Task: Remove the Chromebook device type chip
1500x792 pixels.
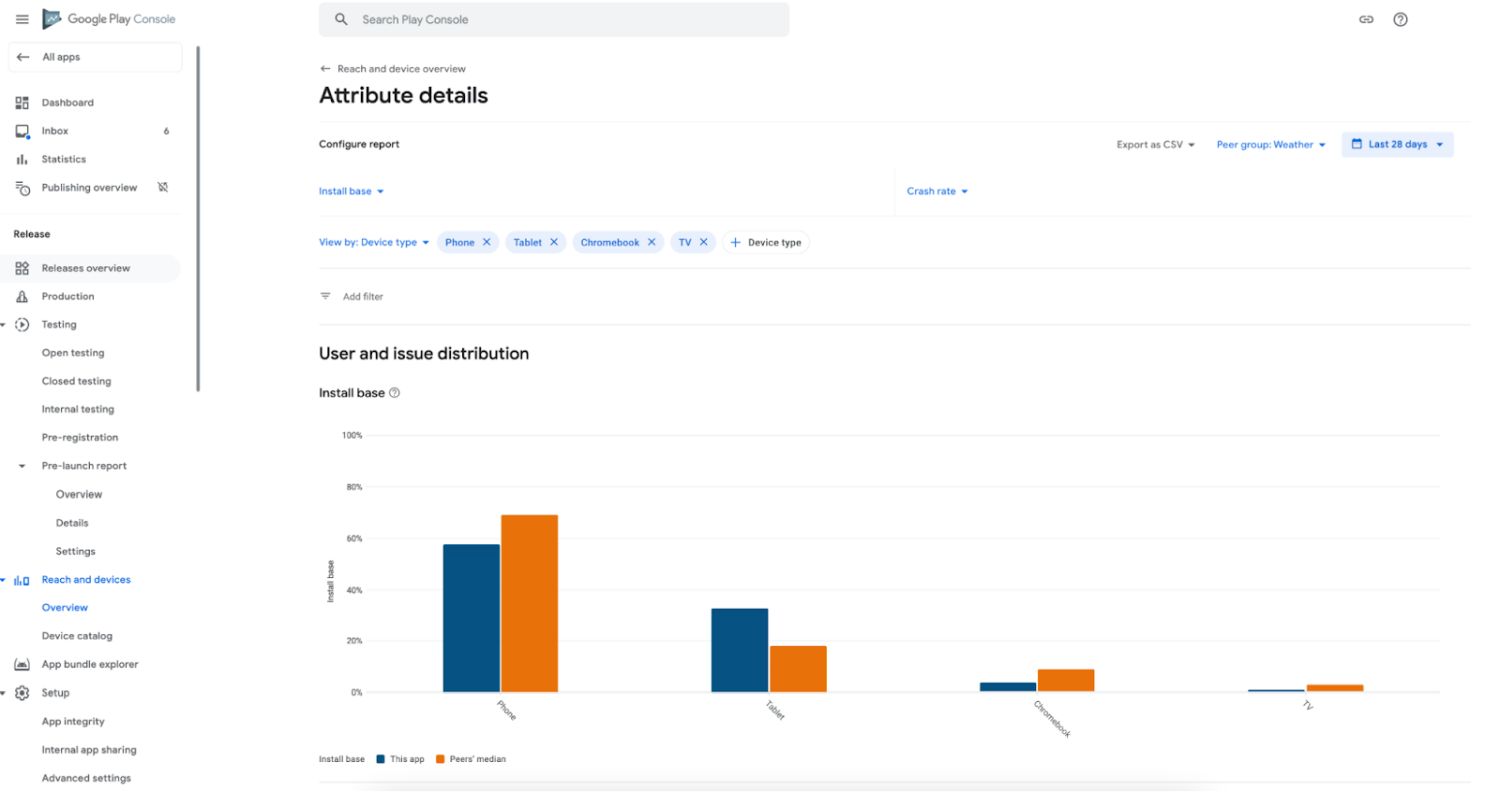Action: tap(651, 242)
